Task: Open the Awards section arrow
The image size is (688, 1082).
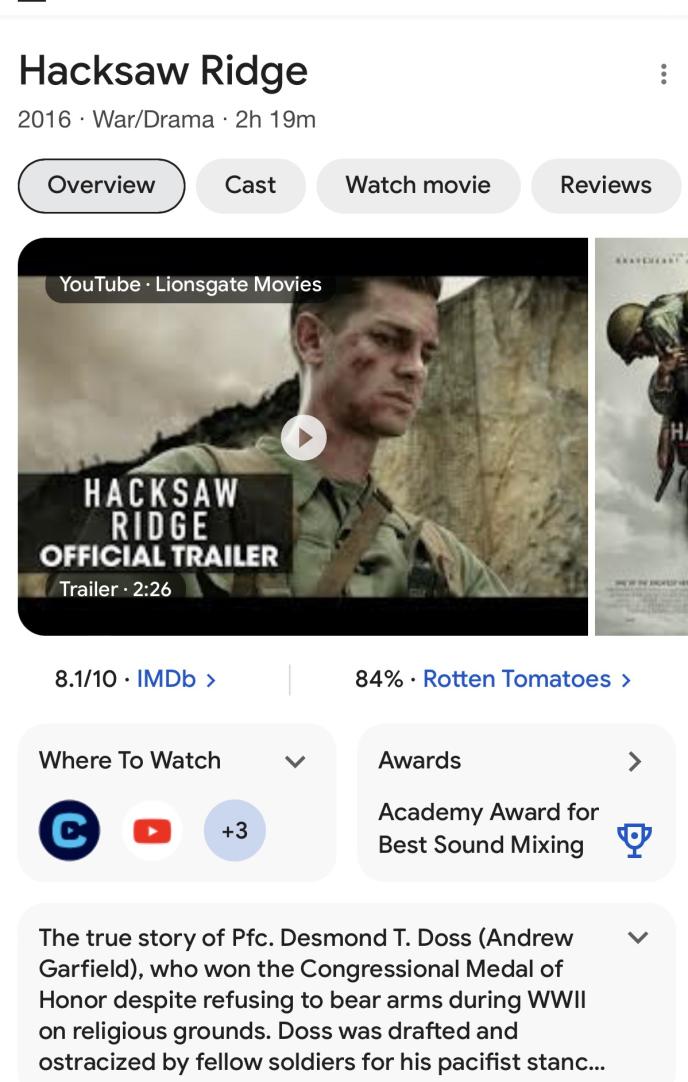Action: [x=635, y=761]
